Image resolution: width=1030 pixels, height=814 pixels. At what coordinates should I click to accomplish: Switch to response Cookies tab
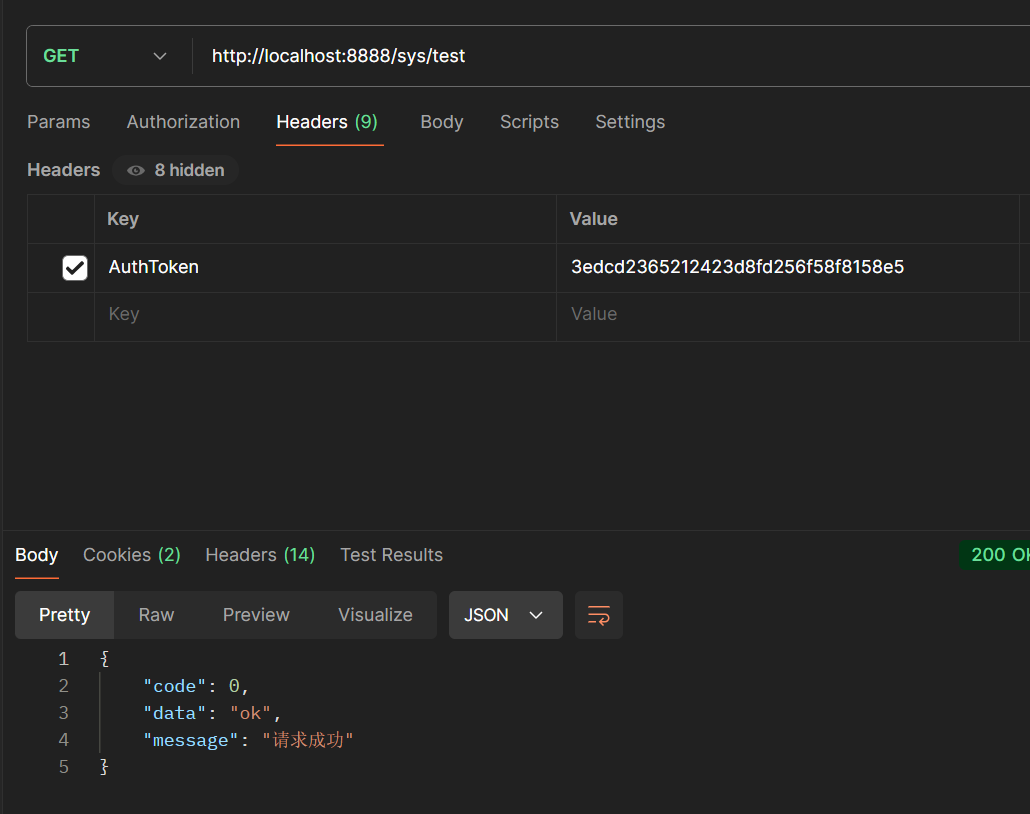click(x=131, y=555)
